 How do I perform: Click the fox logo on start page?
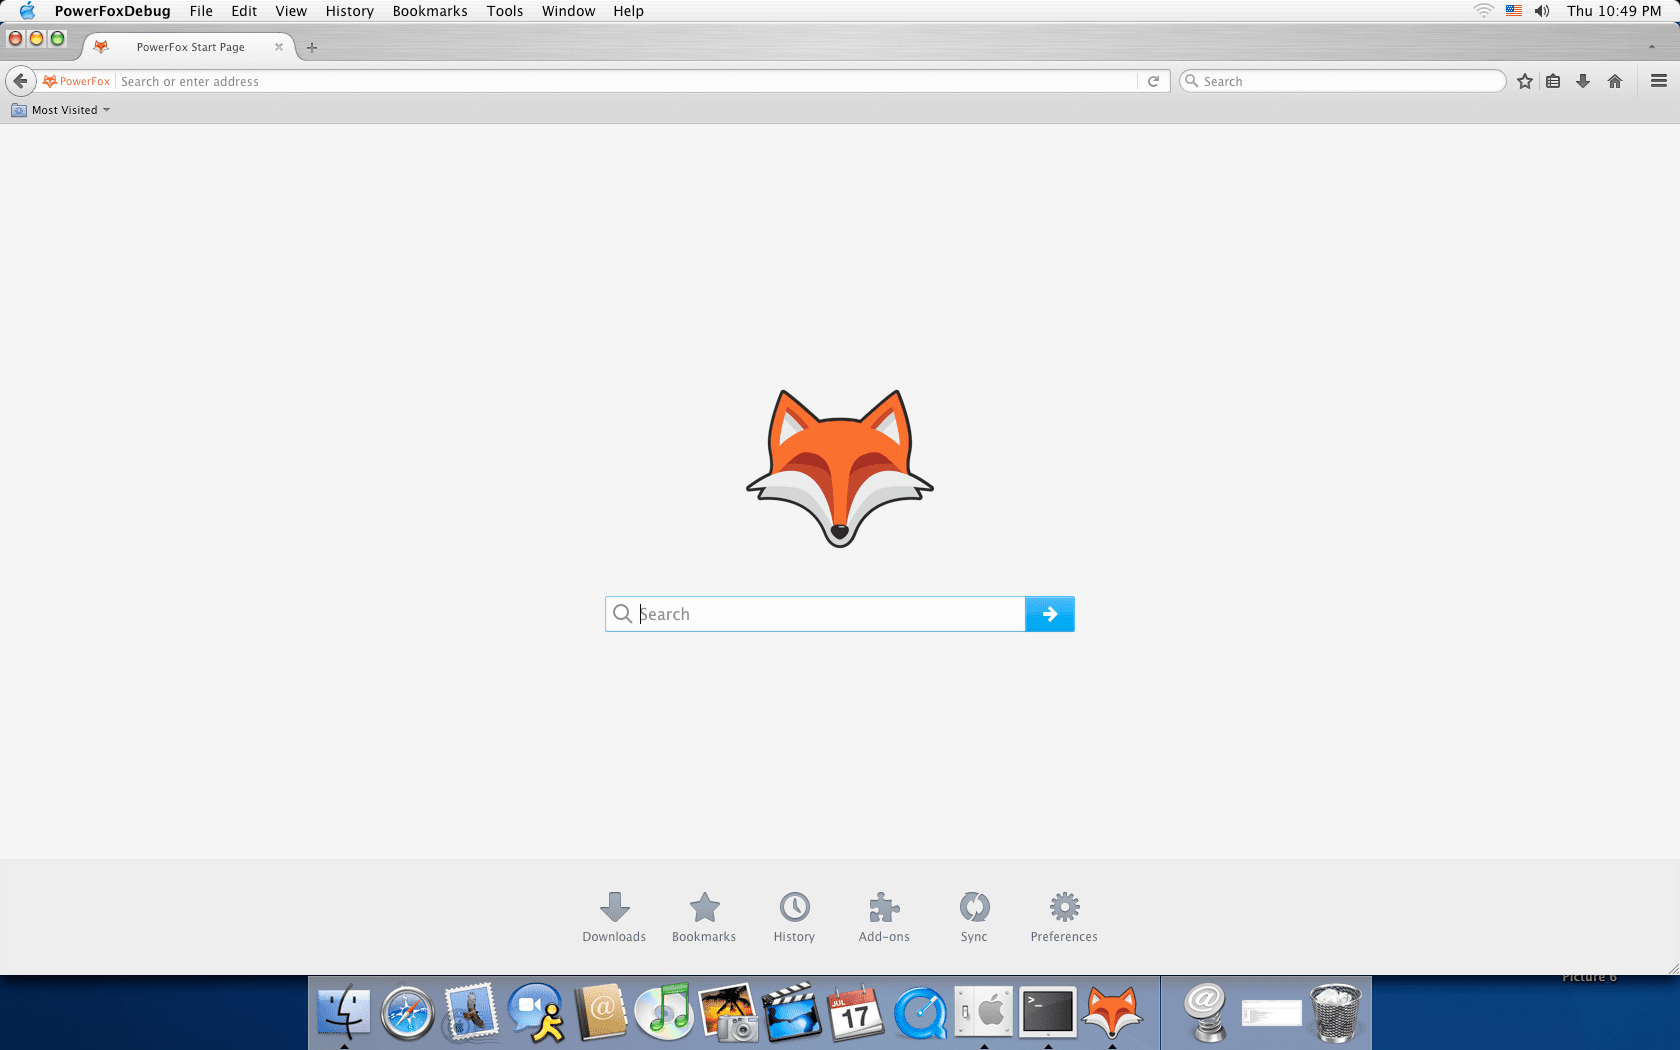click(840, 468)
